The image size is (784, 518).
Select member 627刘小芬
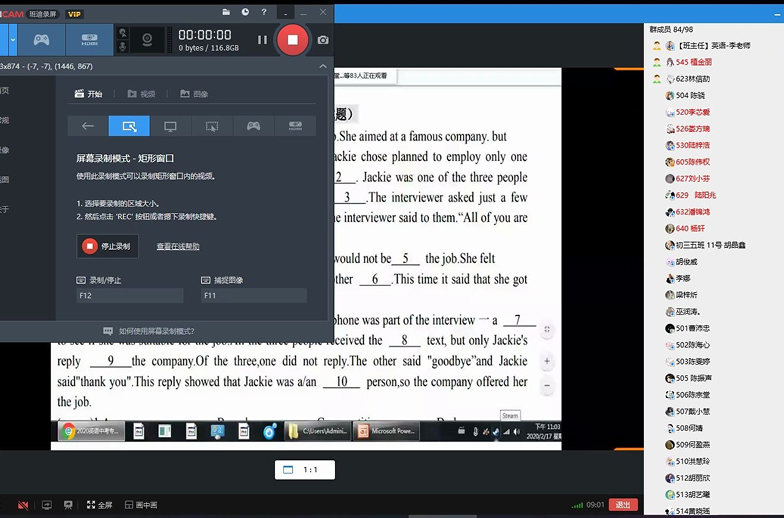coord(688,178)
